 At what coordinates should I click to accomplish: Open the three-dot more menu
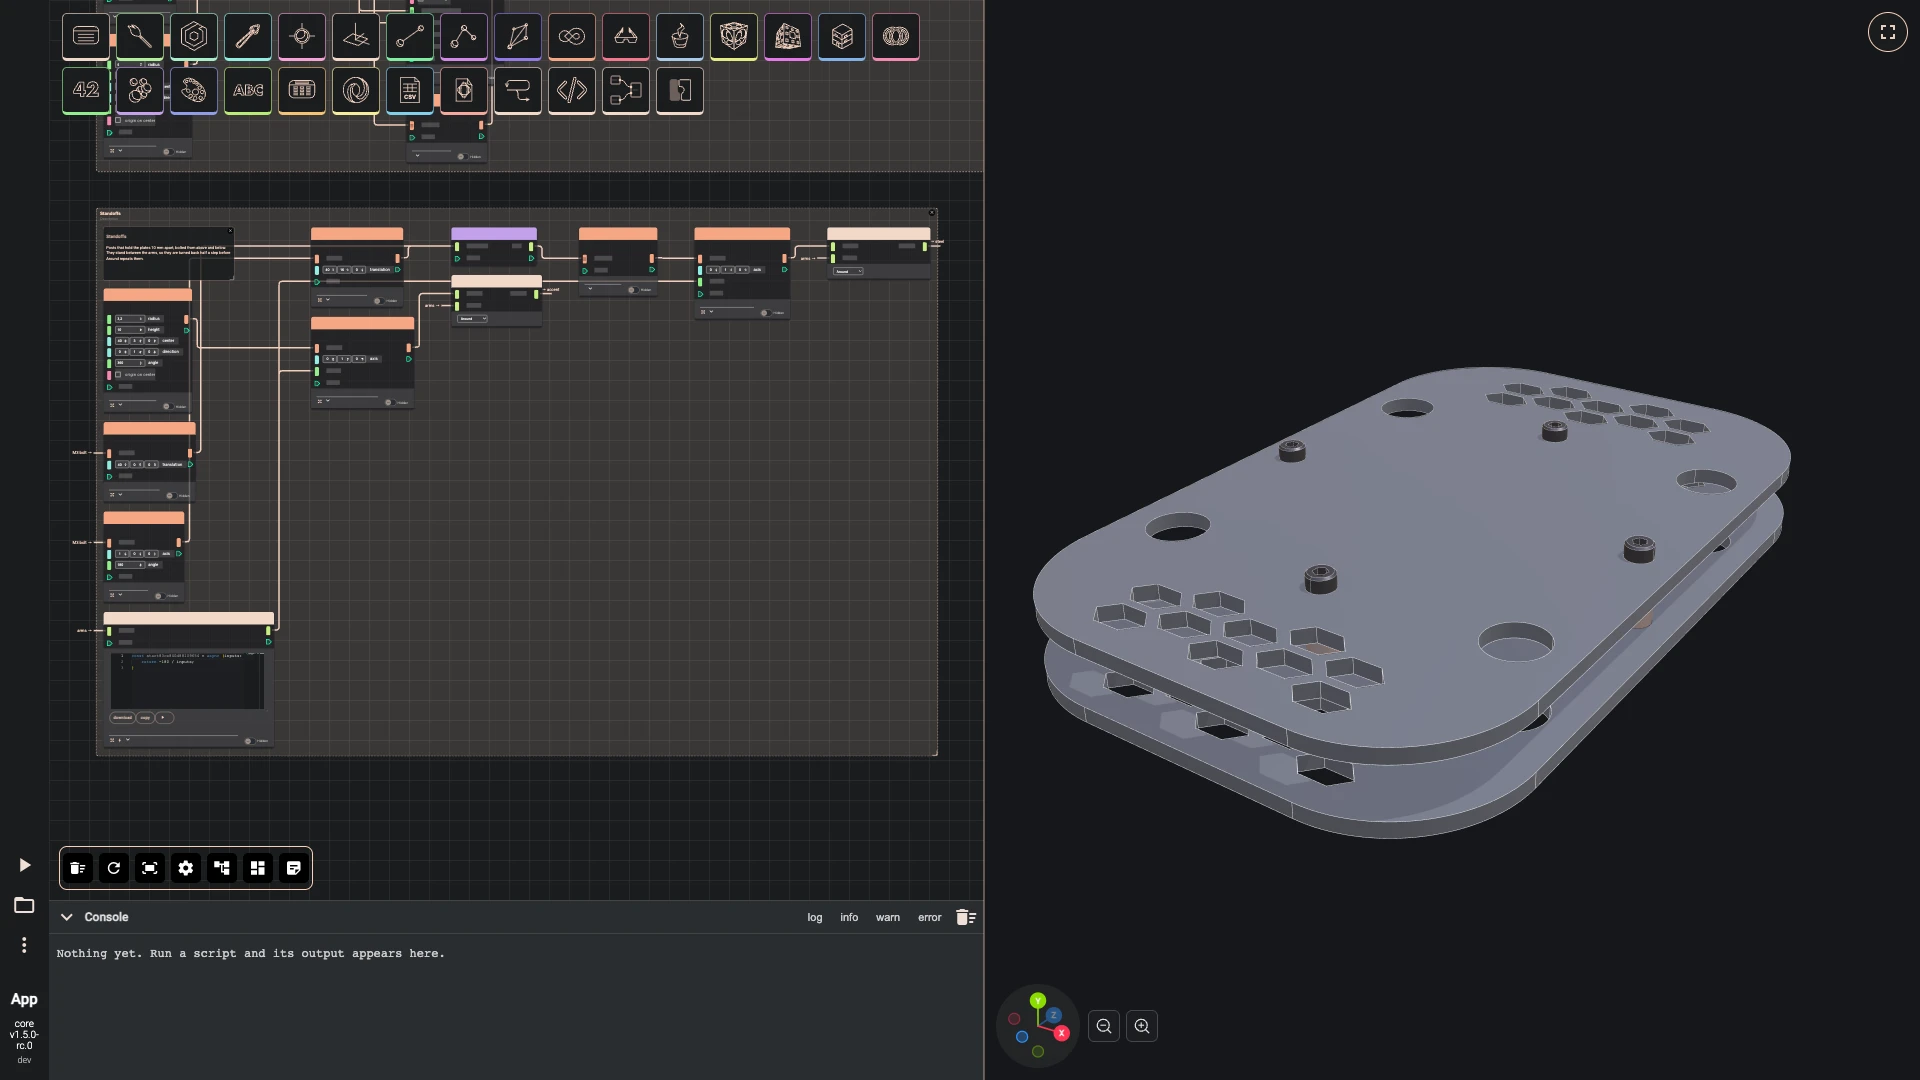tap(24, 945)
